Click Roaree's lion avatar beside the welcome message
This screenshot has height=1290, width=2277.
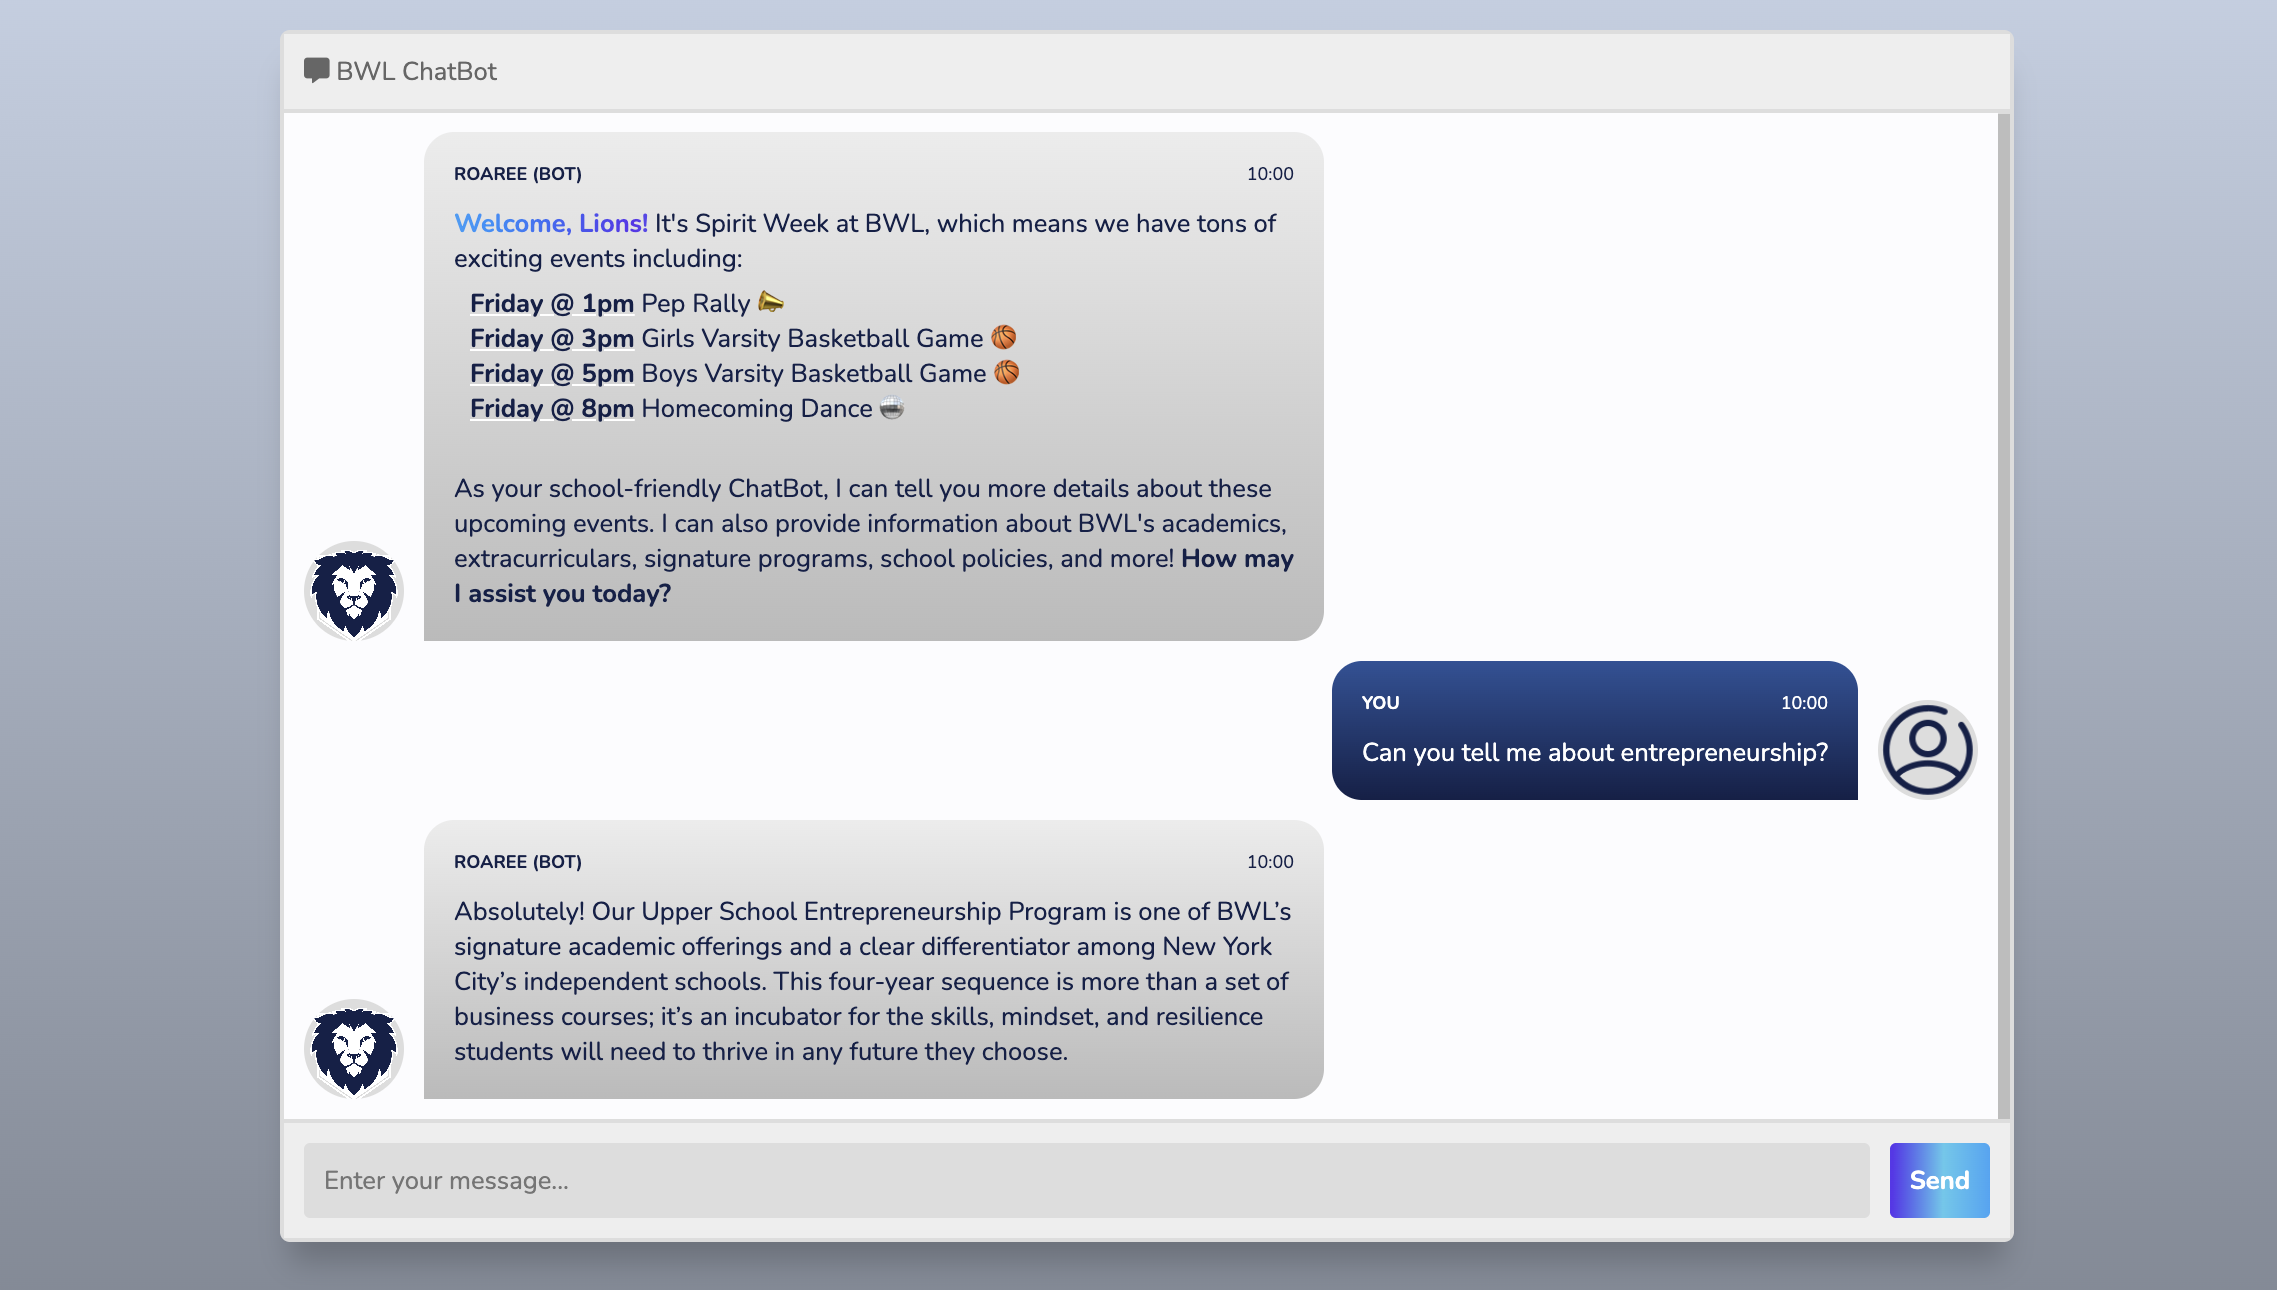[354, 592]
